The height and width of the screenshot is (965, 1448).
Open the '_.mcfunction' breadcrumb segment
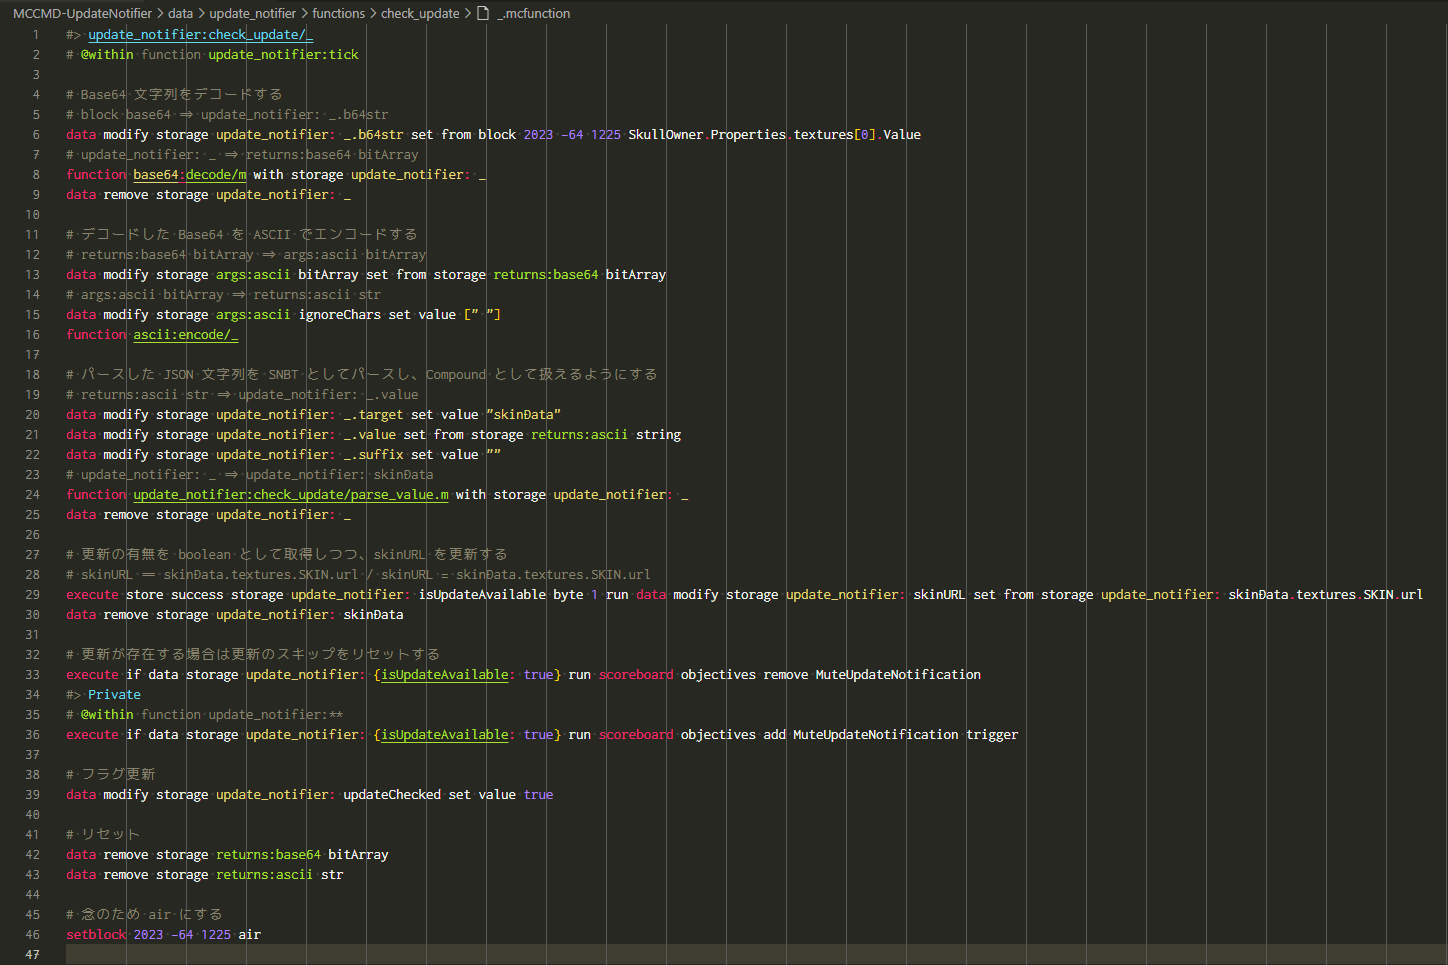click(533, 13)
